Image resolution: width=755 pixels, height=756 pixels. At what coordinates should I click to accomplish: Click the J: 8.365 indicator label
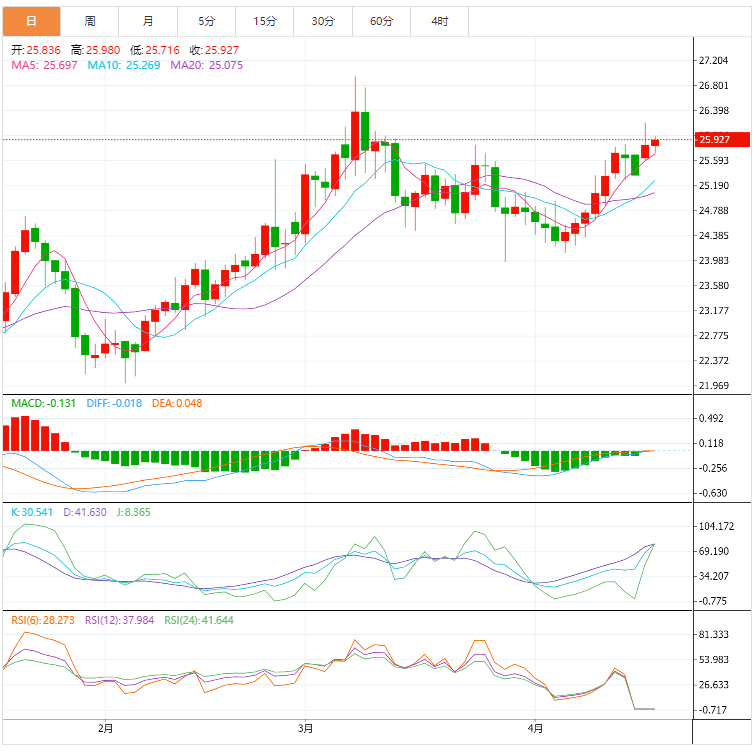pos(134,512)
